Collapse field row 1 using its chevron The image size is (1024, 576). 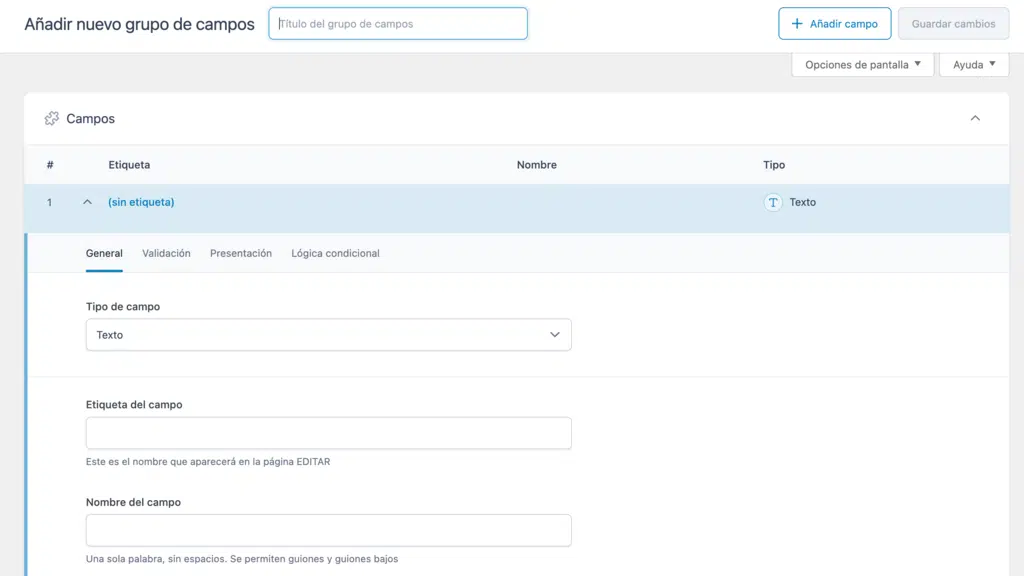[x=87, y=202]
